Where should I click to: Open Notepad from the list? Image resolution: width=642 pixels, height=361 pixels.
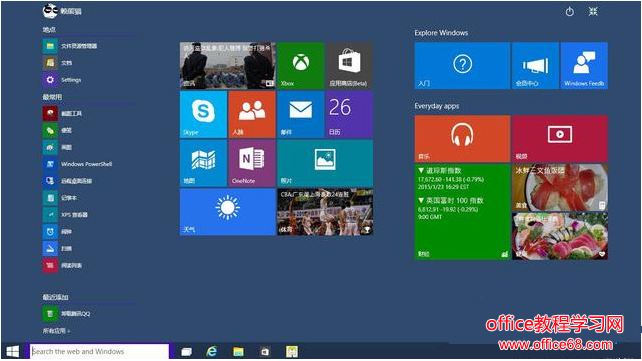pos(60,198)
